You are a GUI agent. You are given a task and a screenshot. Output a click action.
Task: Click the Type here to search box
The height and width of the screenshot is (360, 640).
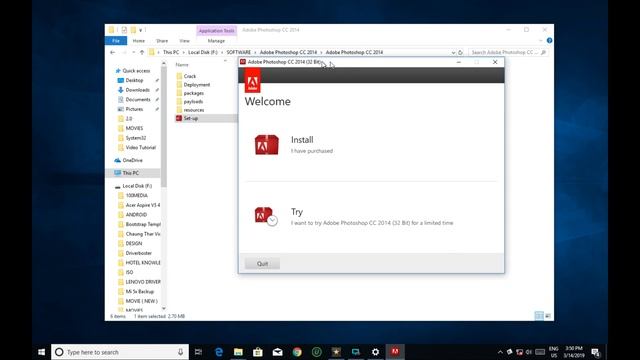(120, 352)
